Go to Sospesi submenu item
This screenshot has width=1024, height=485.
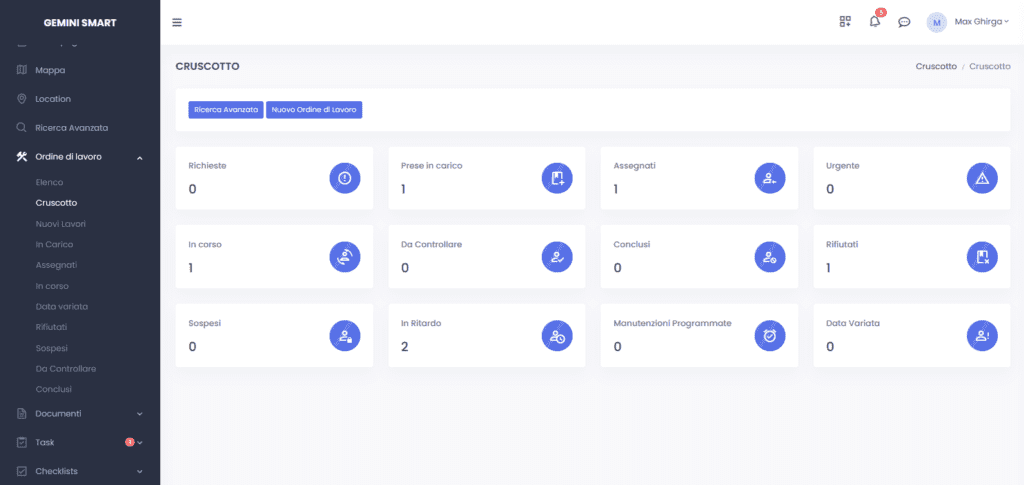coord(52,348)
